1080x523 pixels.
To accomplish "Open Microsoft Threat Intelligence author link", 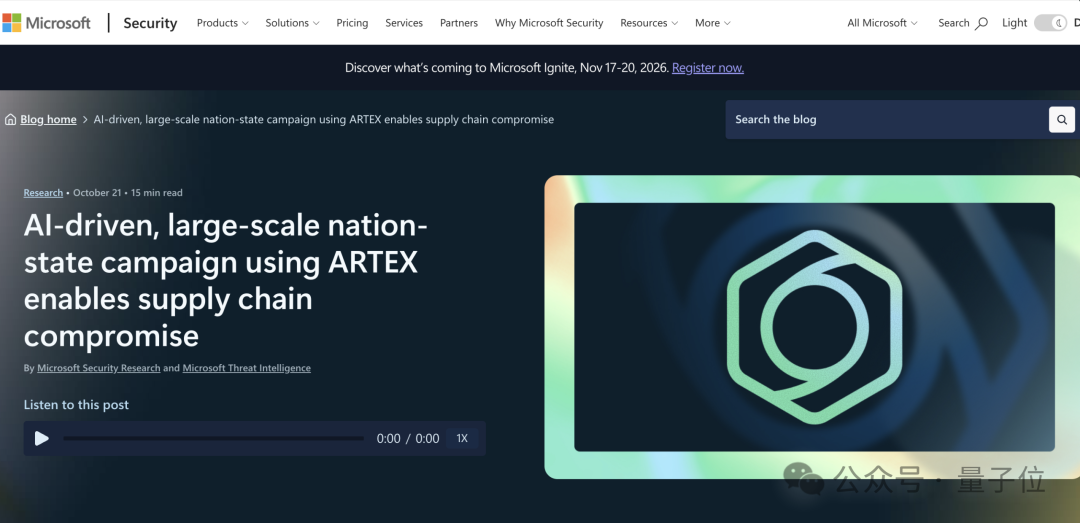I will 247,368.
